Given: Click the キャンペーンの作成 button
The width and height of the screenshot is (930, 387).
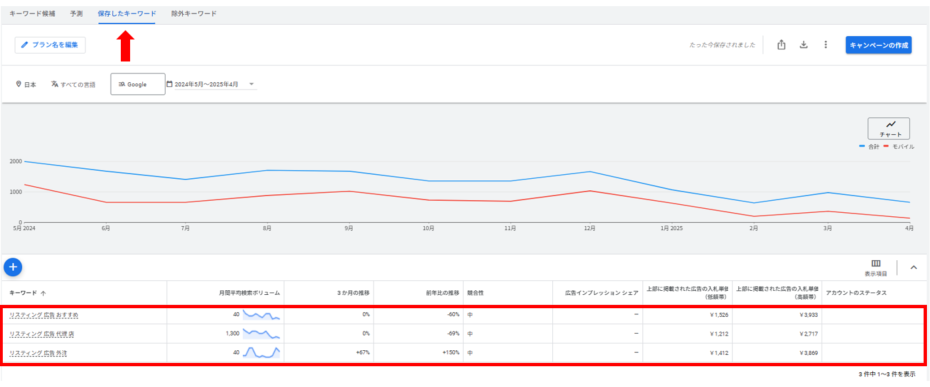Looking at the screenshot, I should point(878,45).
